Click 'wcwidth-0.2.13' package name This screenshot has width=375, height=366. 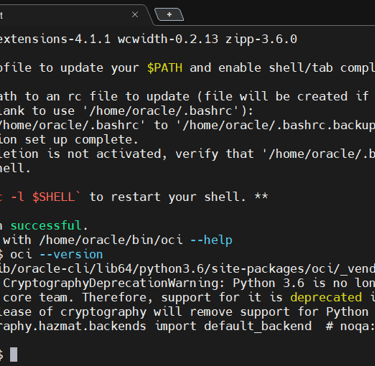click(168, 39)
